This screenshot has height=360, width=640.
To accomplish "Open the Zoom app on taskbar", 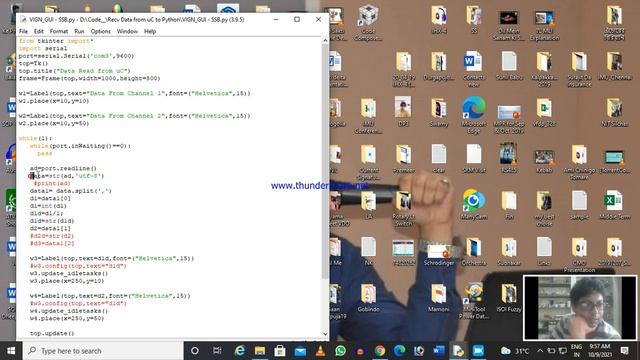I will click(478, 351).
